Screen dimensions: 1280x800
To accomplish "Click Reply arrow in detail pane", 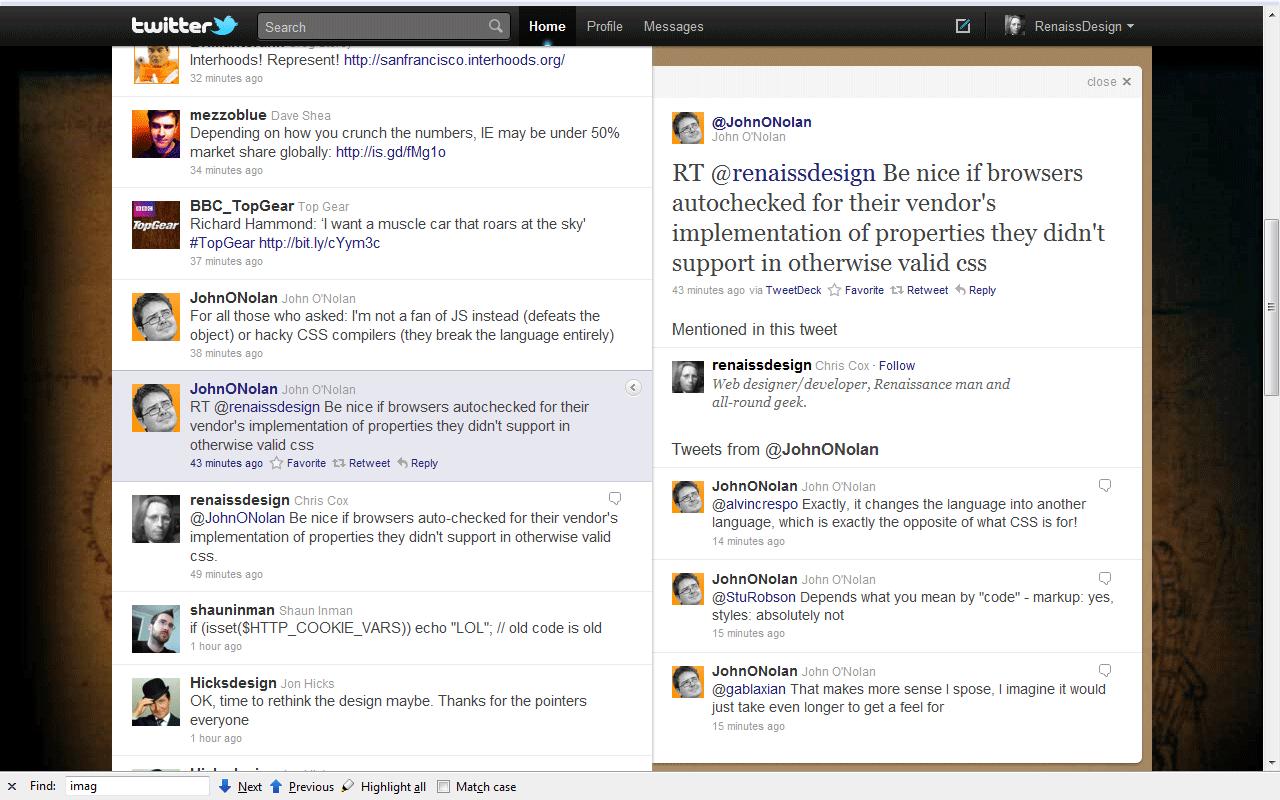I will pos(960,290).
